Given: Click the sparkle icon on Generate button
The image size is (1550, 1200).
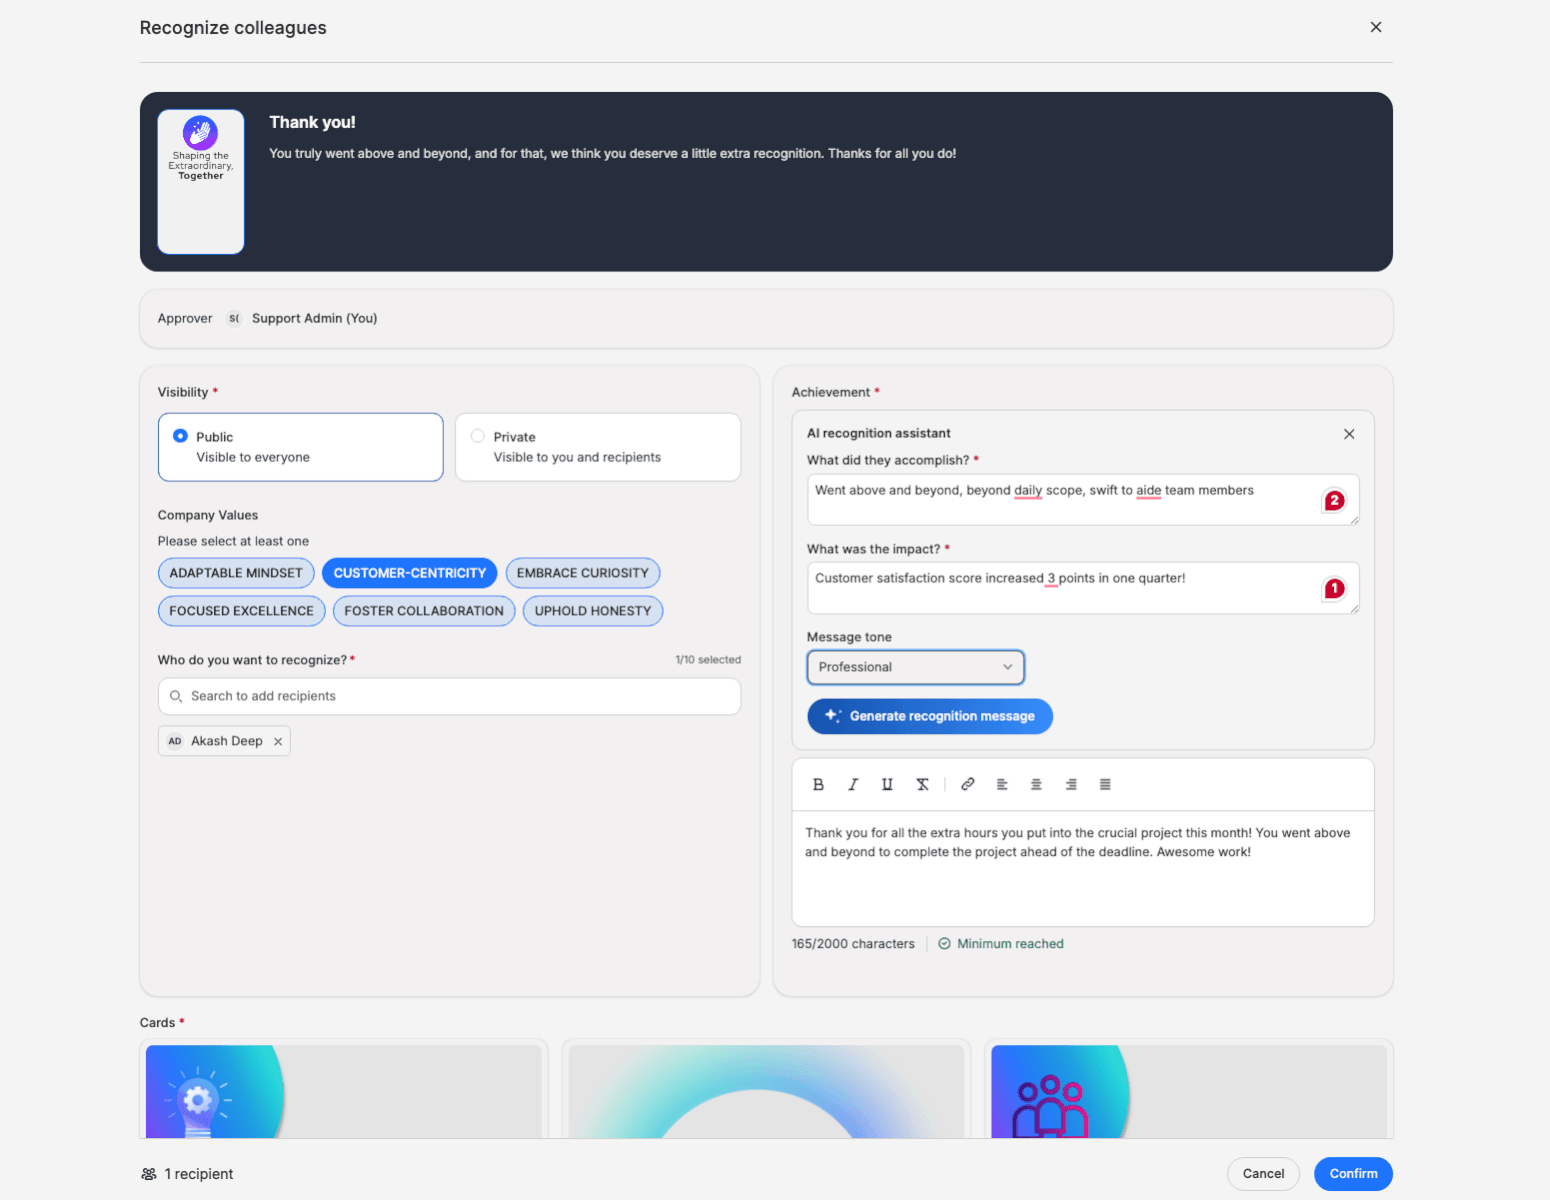Looking at the screenshot, I should click(832, 716).
